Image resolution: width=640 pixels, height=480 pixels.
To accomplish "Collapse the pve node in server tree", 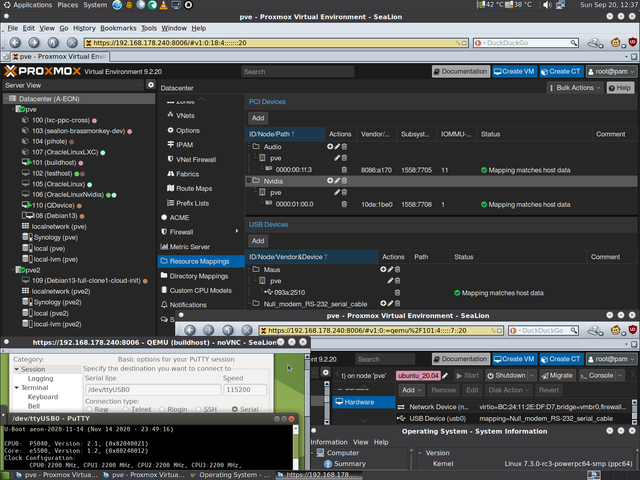I will [x=13, y=109].
